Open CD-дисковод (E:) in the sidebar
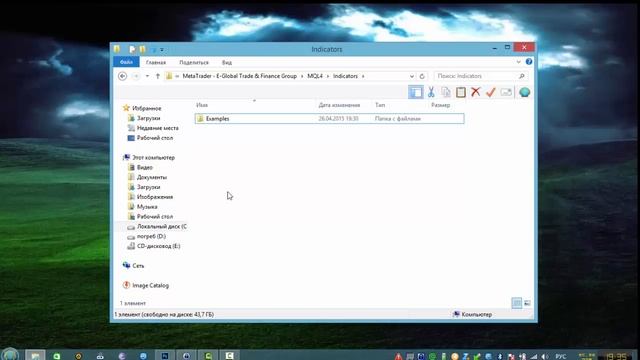 pyautogui.click(x=158, y=246)
